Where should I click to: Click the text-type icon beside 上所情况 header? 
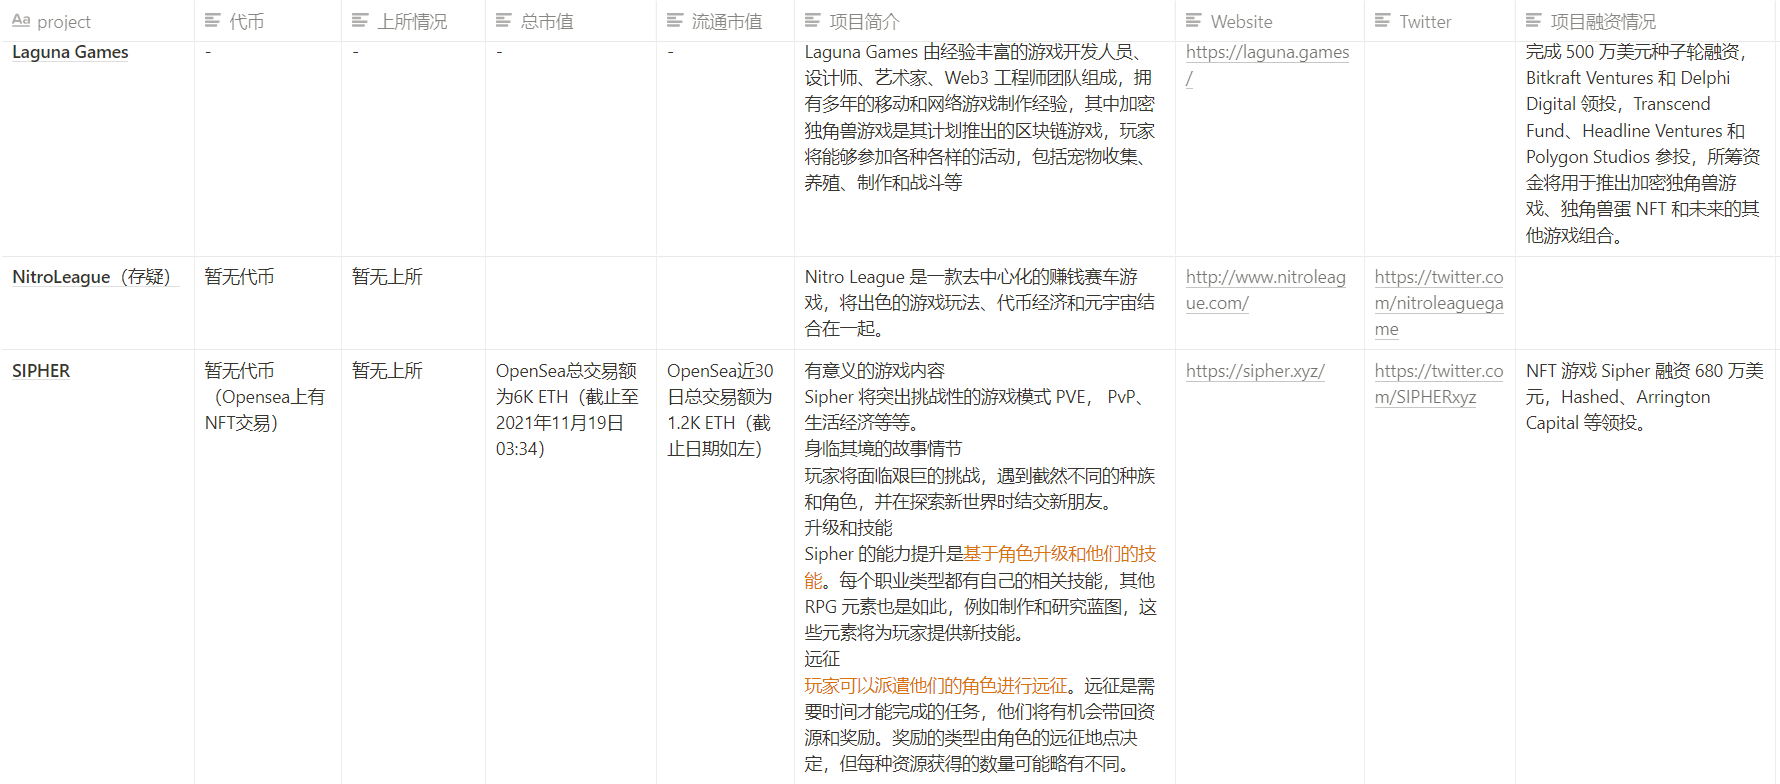[x=360, y=21]
